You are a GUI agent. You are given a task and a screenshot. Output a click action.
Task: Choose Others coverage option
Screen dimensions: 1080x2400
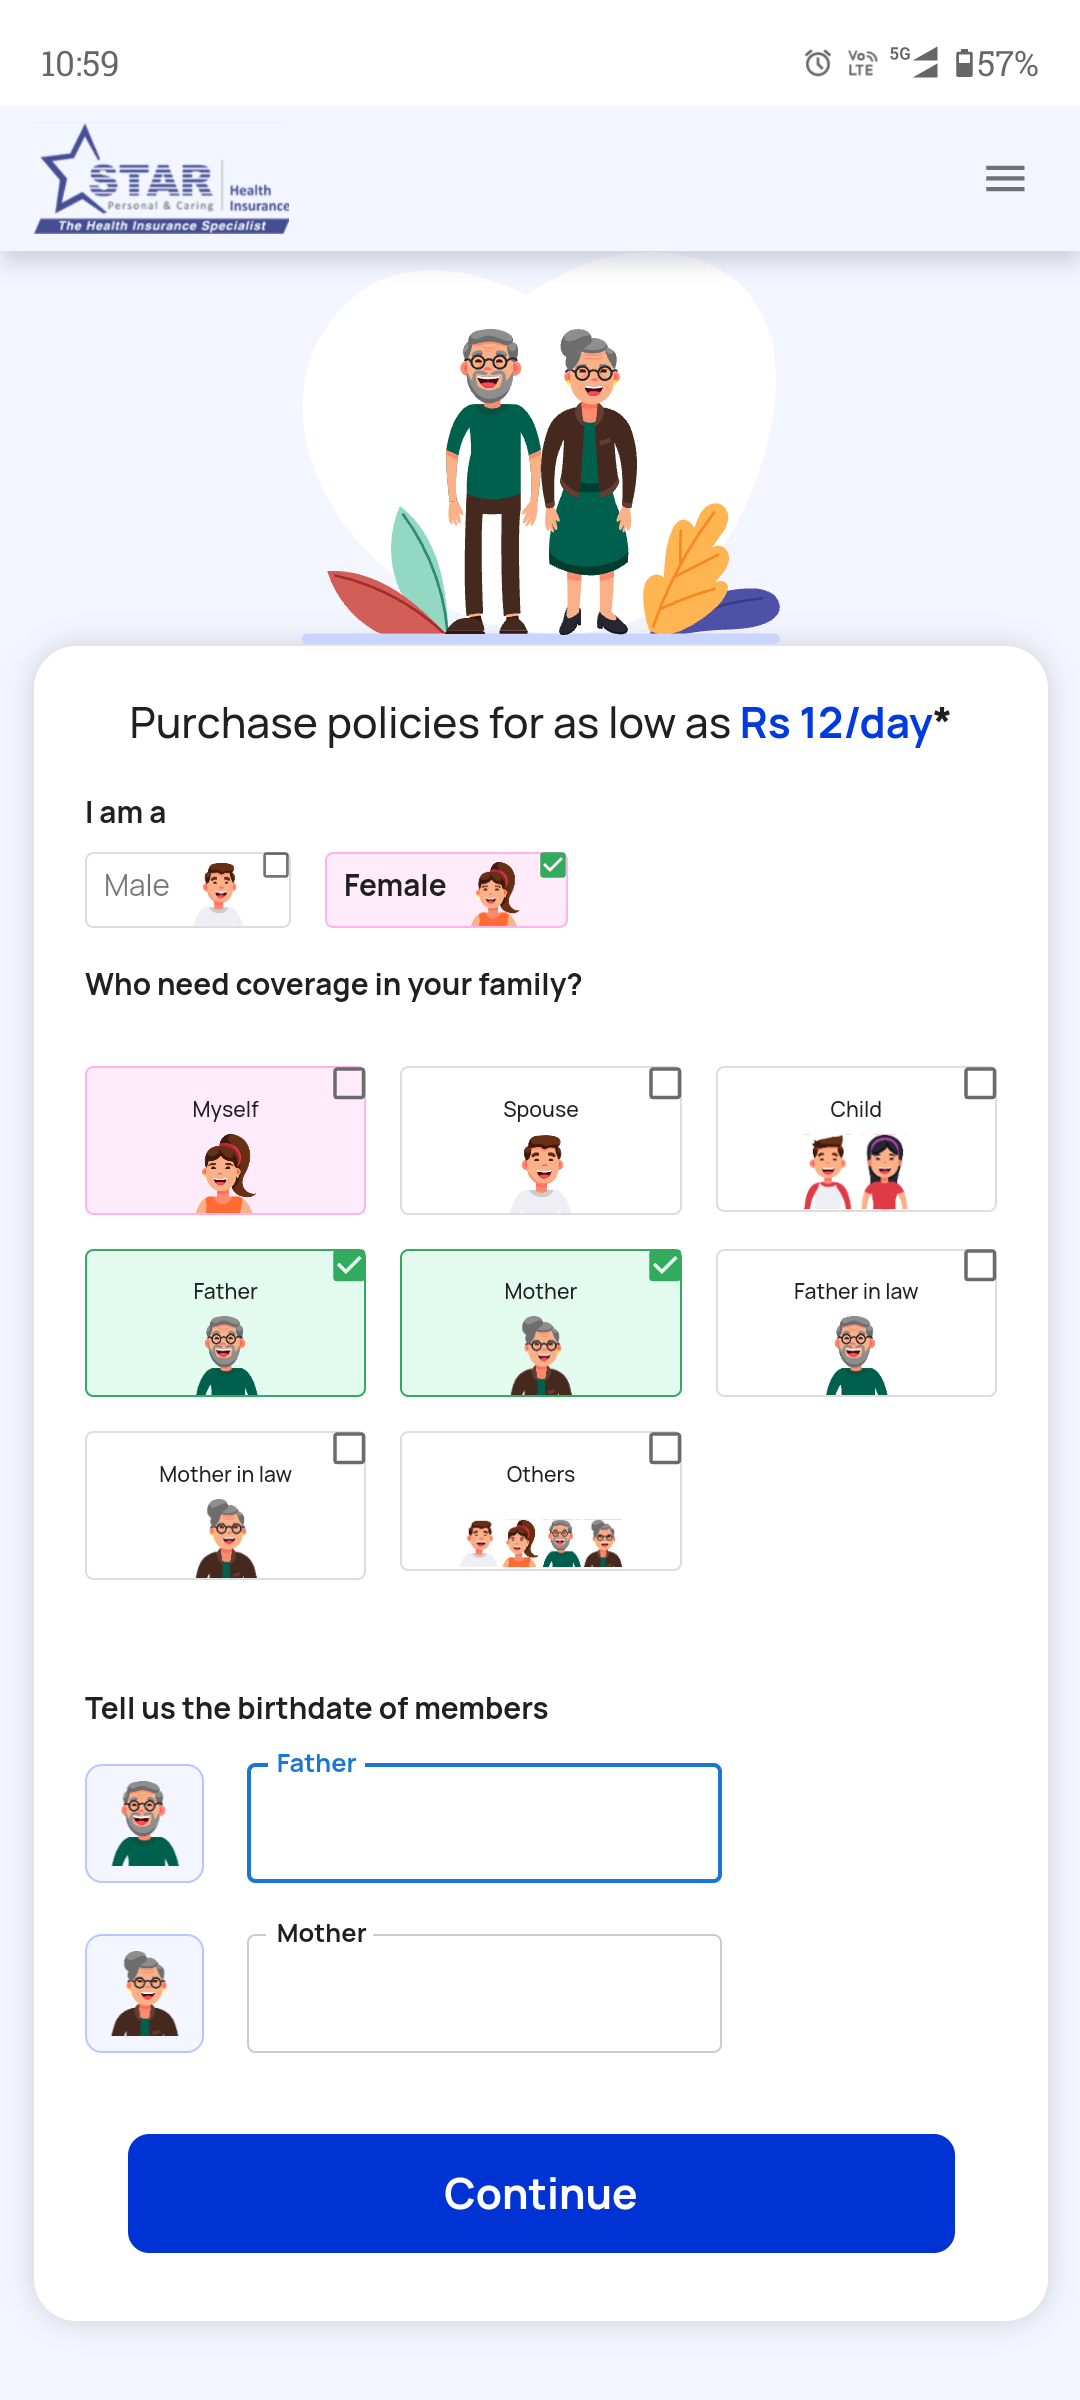[541, 1501]
